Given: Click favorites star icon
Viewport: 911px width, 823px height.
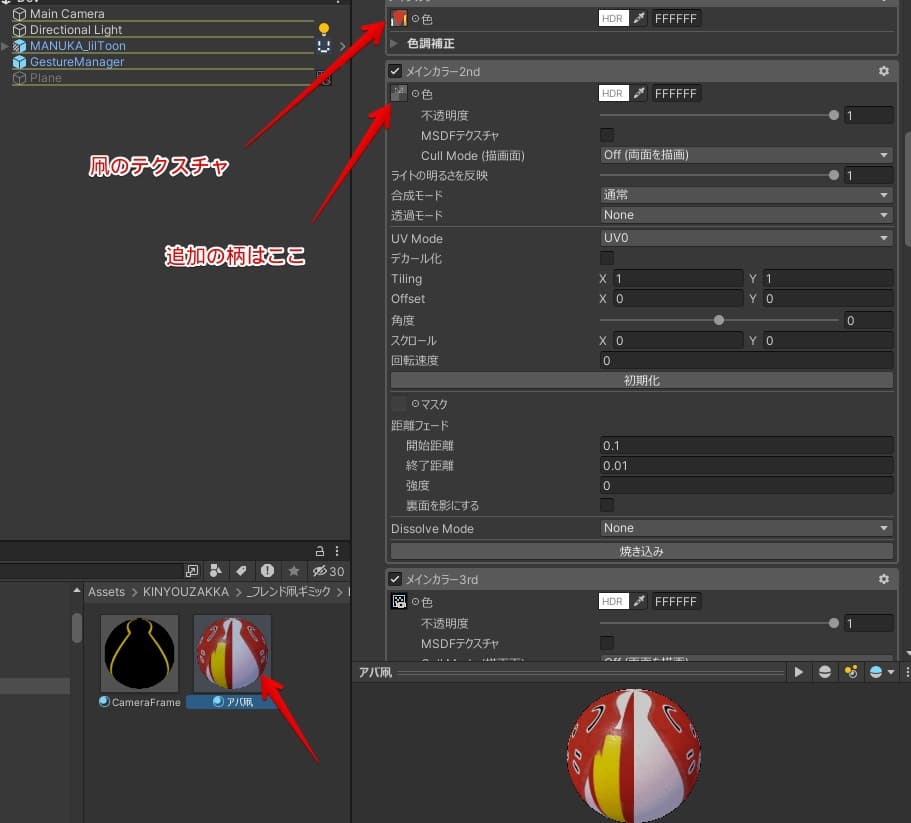Looking at the screenshot, I should (x=294, y=571).
